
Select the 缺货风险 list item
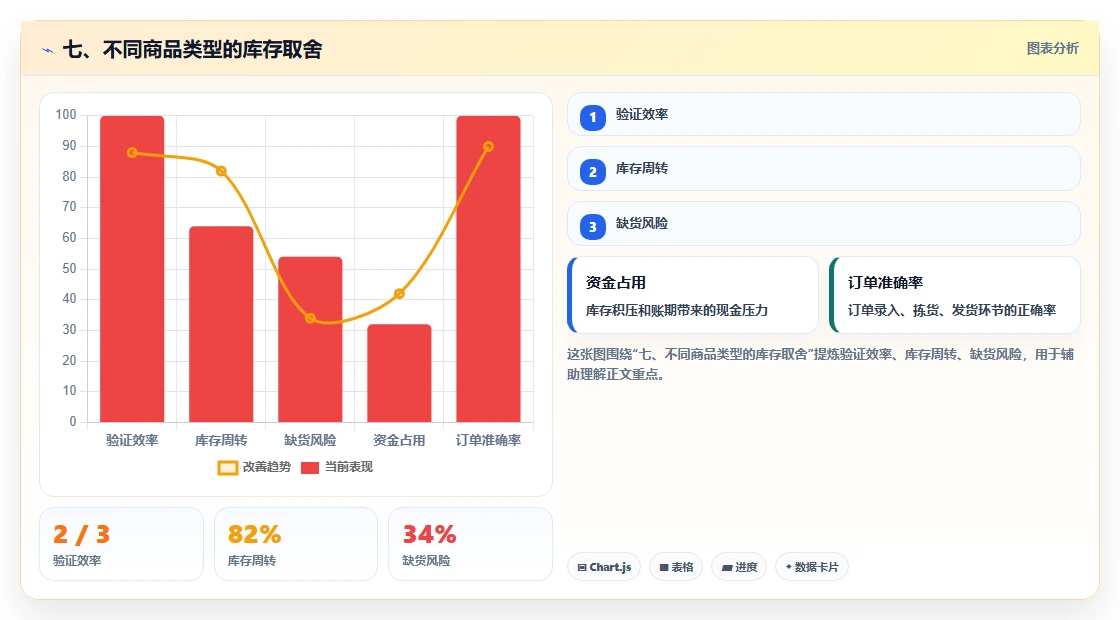(824, 224)
